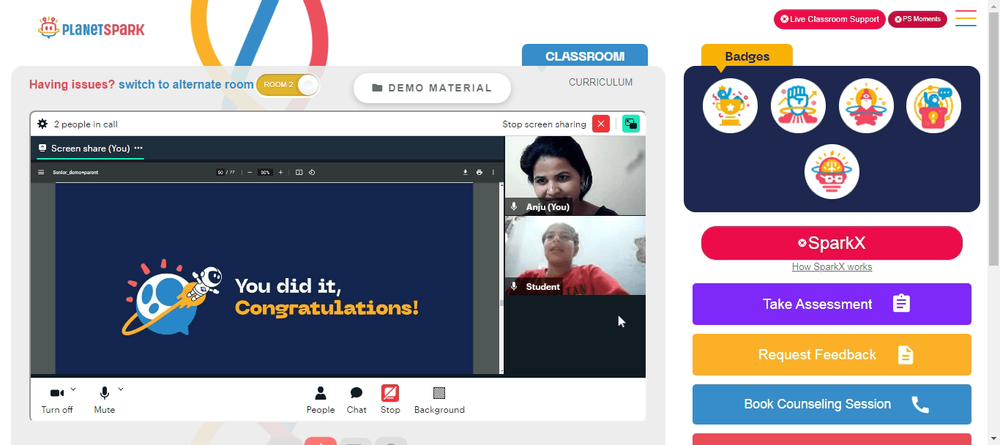Open the Chat panel

click(357, 400)
